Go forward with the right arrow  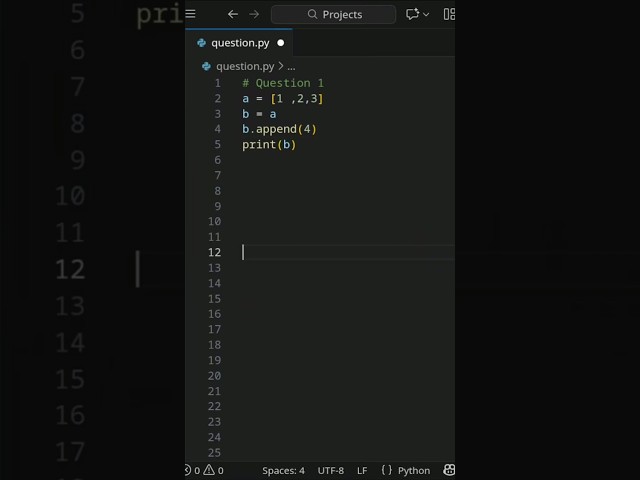pyautogui.click(x=254, y=14)
